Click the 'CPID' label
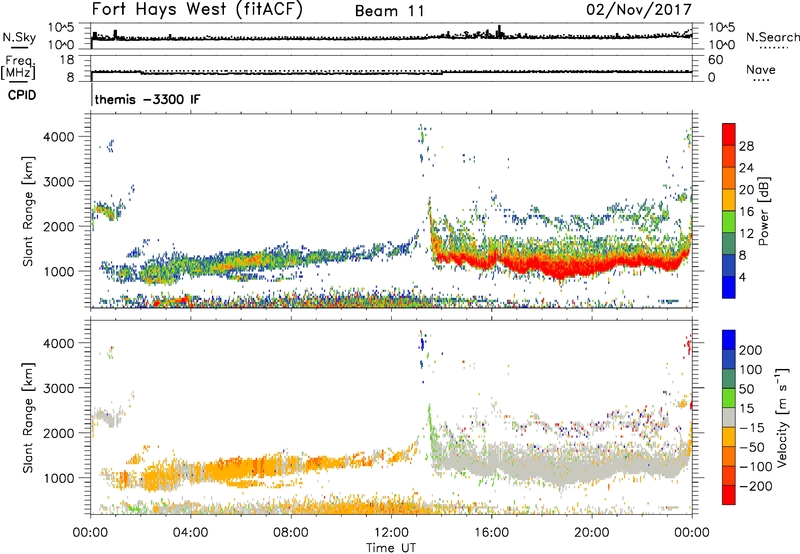The width and height of the screenshot is (800, 554). pos(22,95)
